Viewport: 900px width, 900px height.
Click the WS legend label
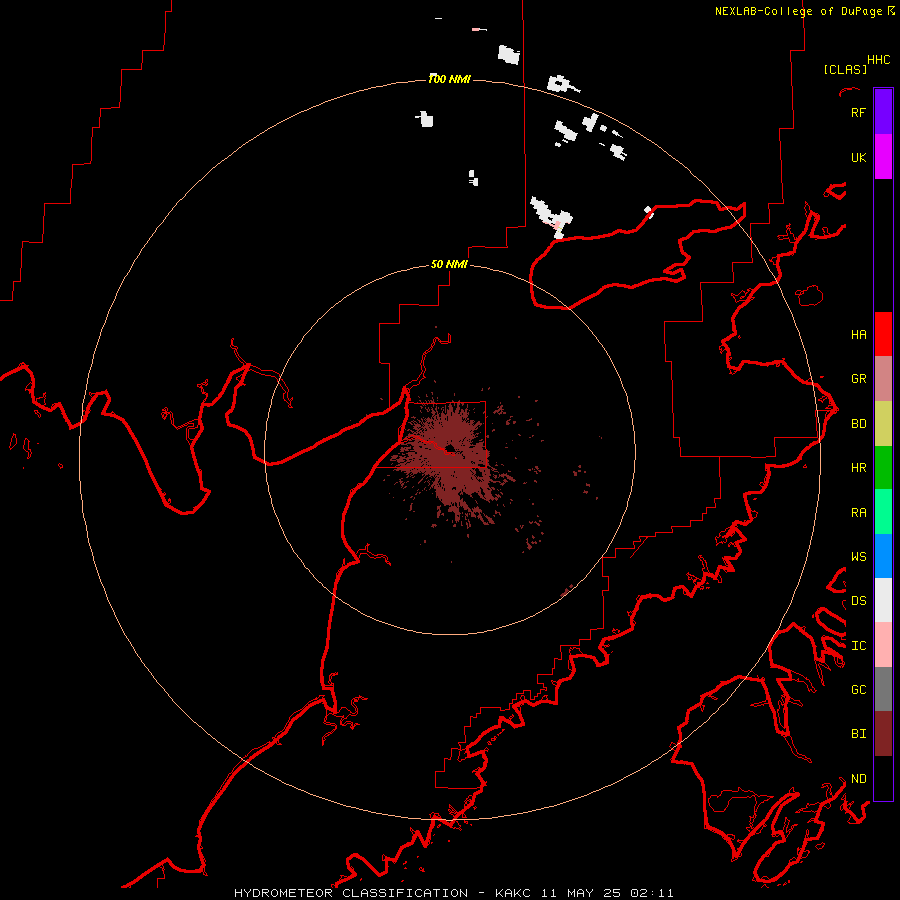[858, 557]
